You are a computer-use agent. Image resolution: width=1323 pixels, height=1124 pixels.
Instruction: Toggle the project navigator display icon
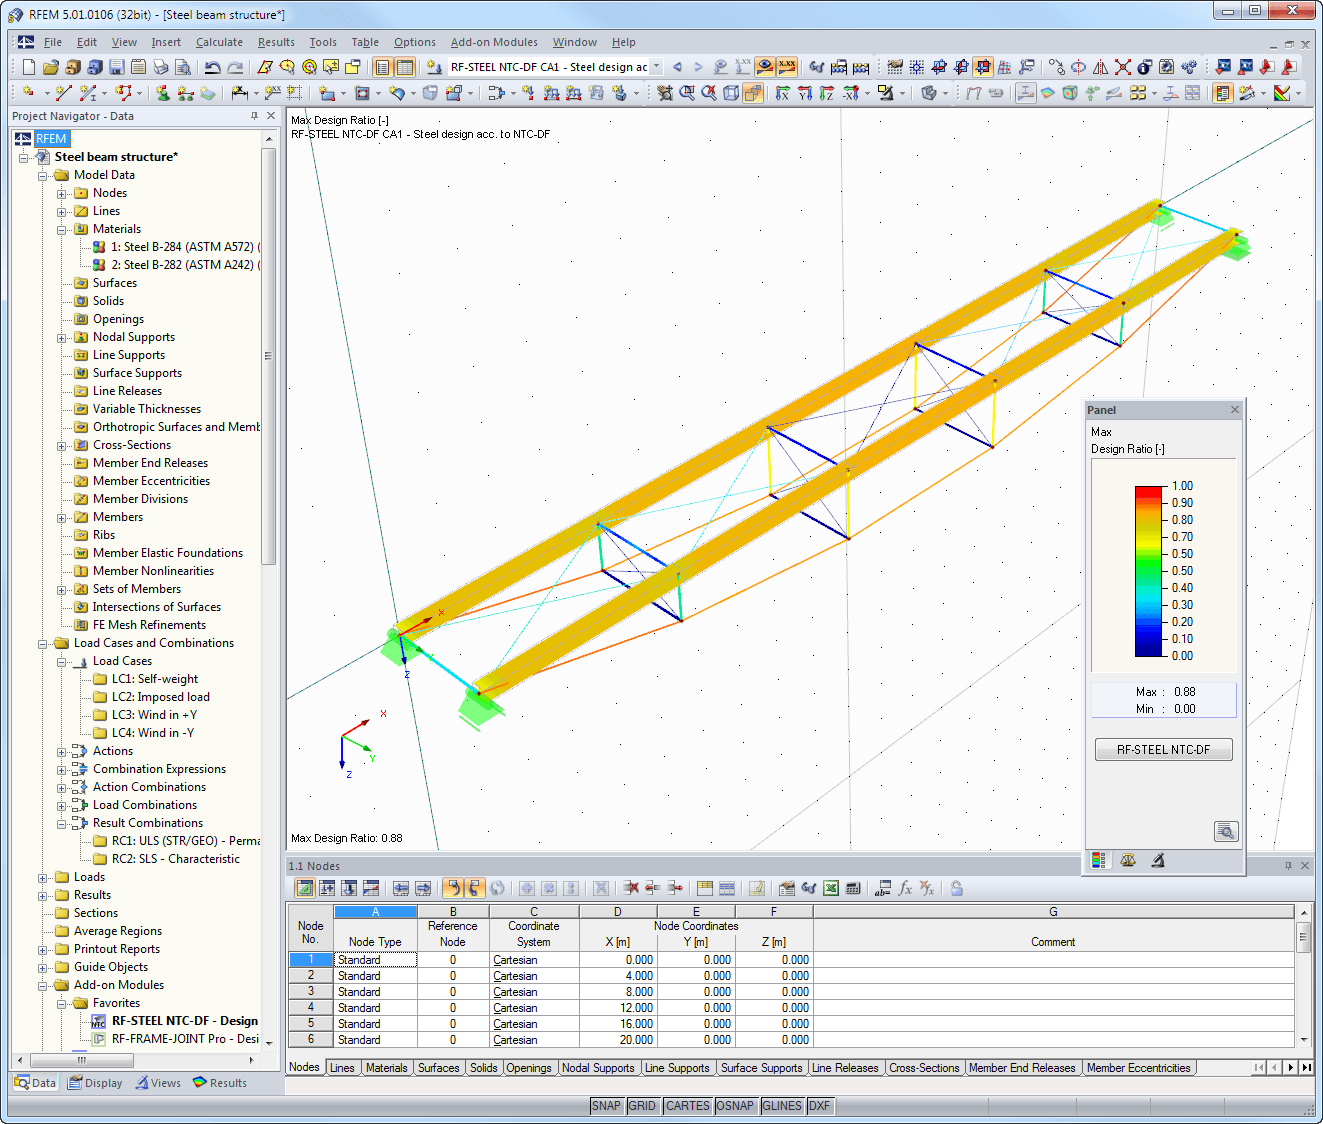click(382, 67)
